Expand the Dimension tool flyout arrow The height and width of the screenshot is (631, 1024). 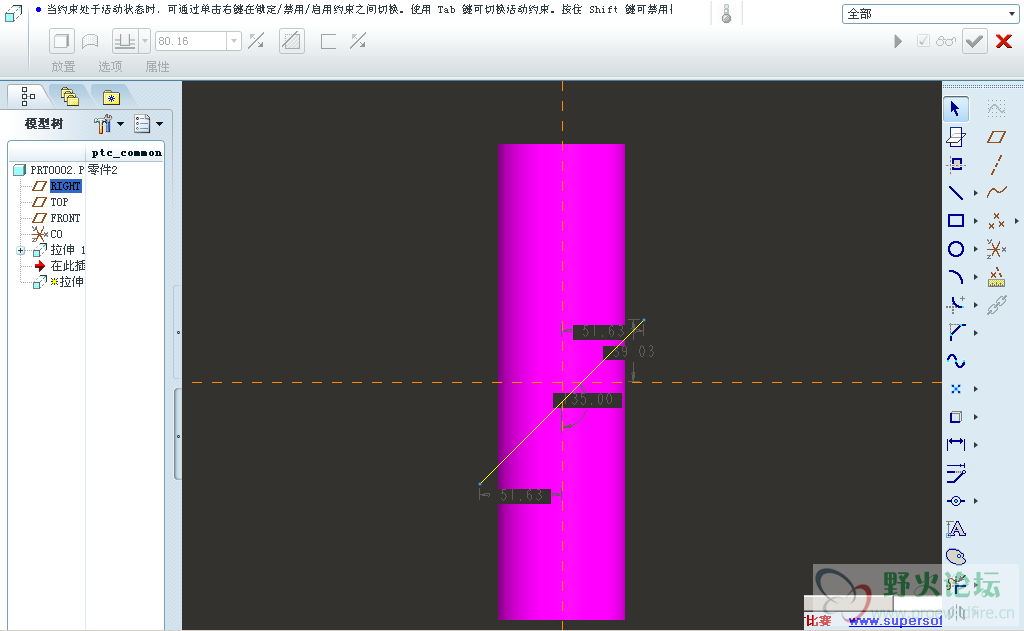point(976,444)
